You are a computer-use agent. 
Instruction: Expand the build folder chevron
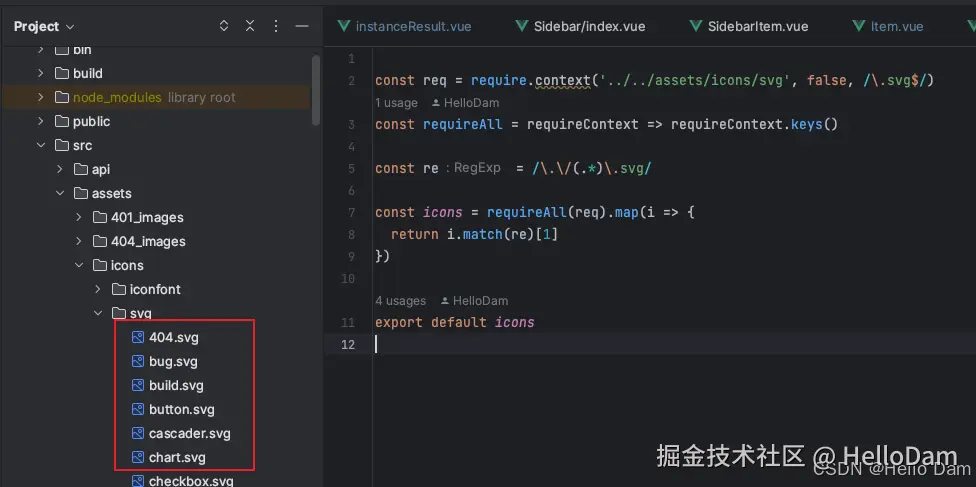tap(41, 73)
